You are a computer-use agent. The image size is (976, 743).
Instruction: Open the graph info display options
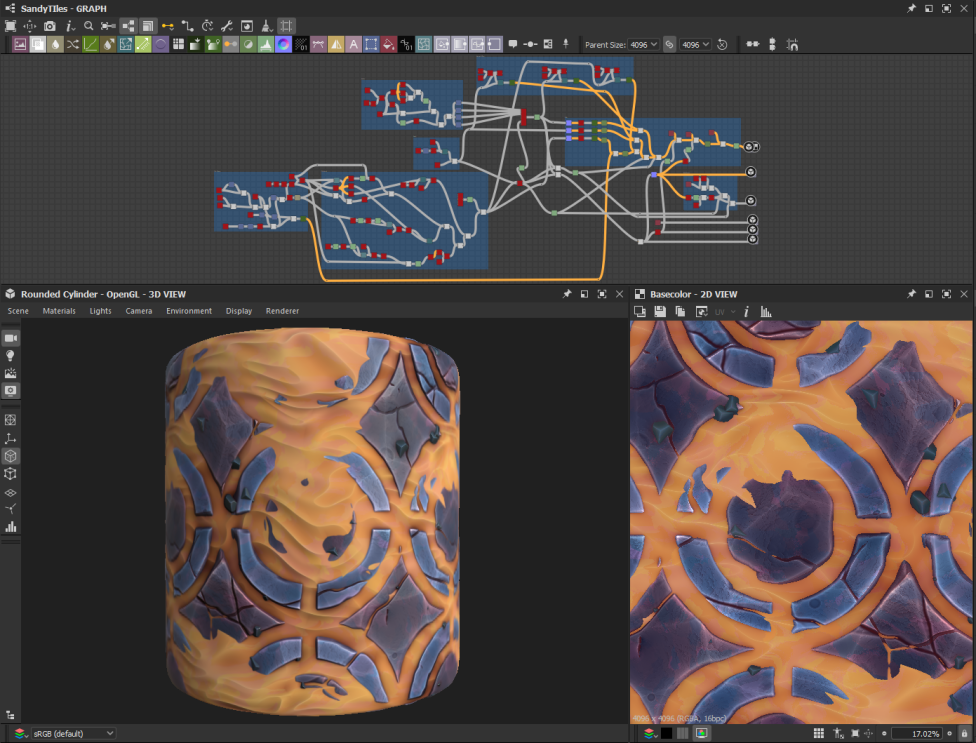70,26
